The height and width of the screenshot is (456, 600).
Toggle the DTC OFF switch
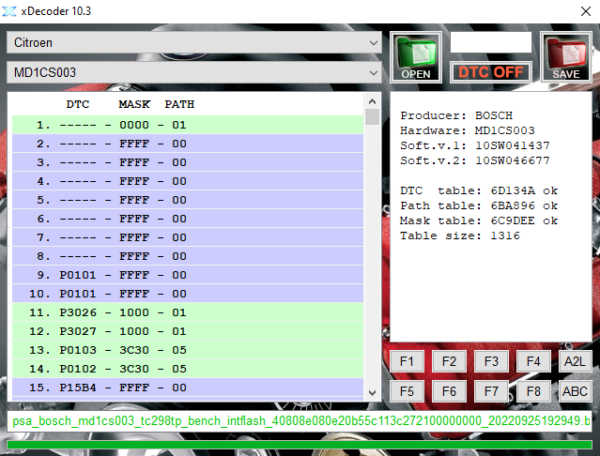490,72
